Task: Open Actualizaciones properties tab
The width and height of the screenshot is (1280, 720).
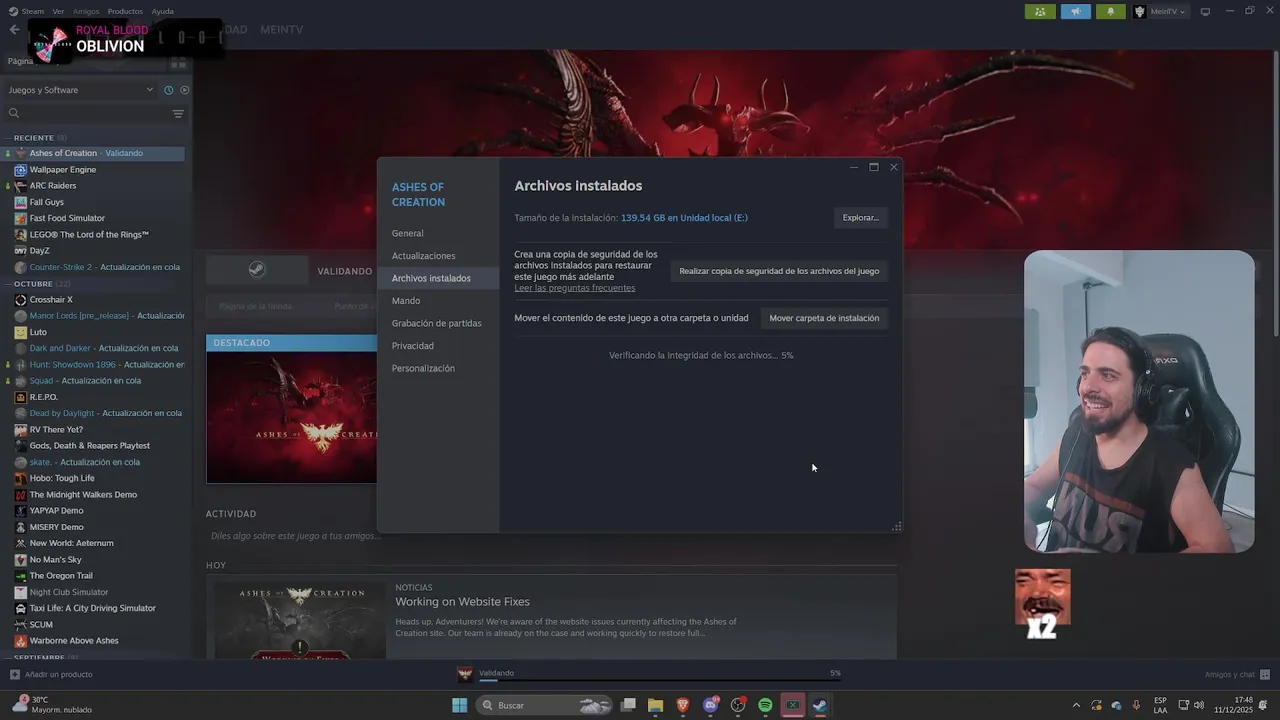Action: pos(423,256)
